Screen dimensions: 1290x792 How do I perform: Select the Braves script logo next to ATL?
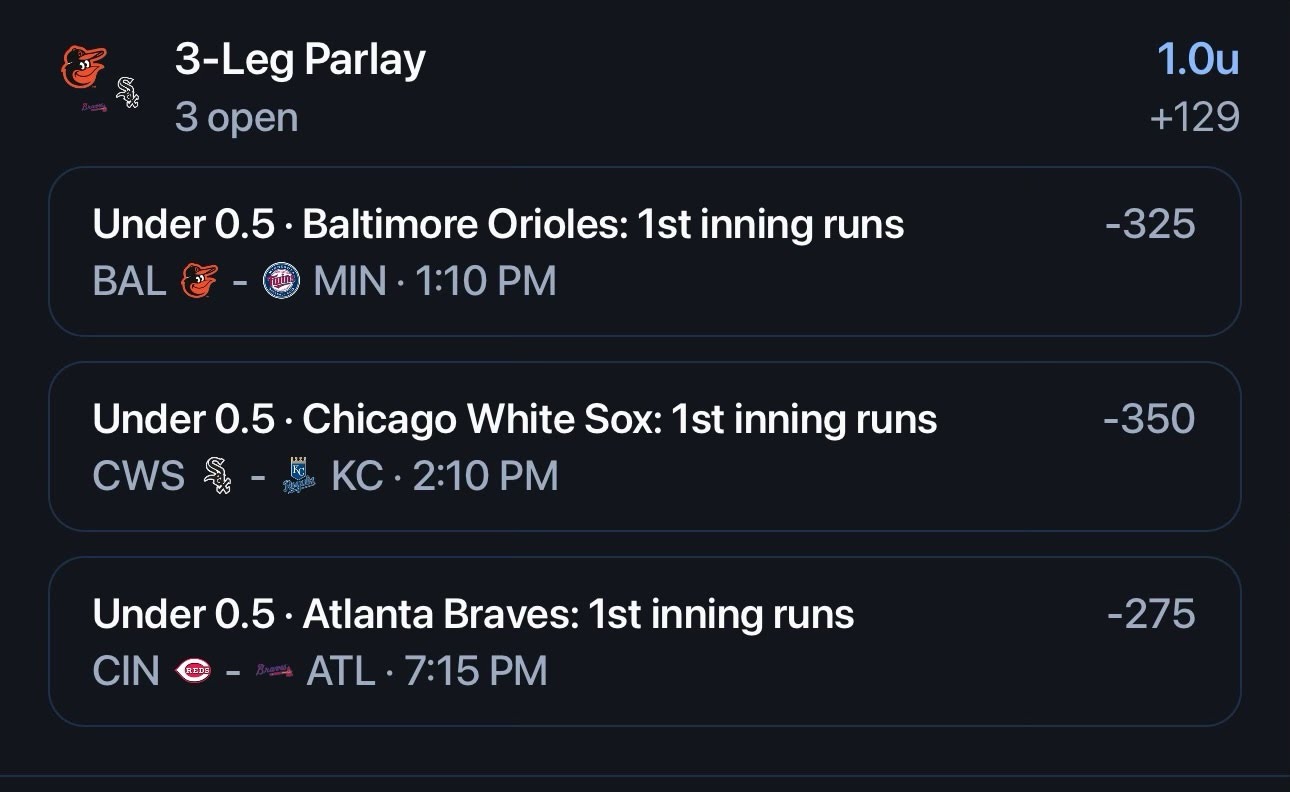274,670
